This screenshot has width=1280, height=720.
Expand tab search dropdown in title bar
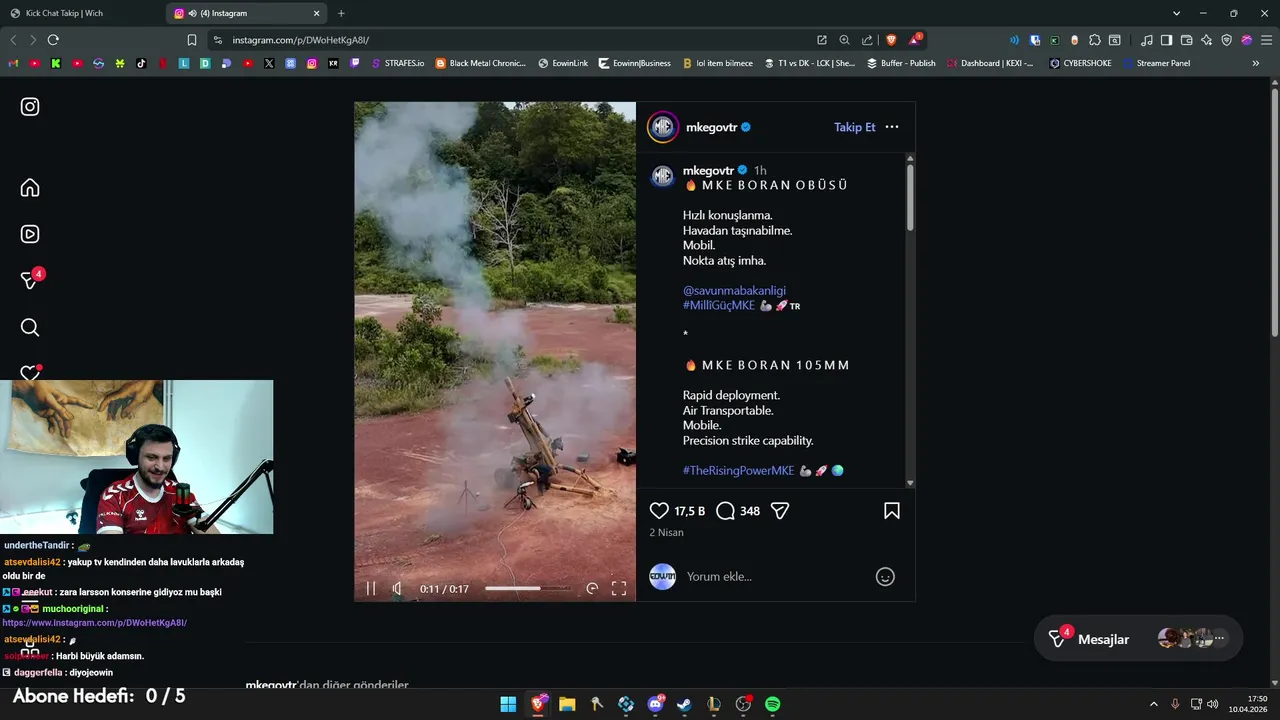1176,13
